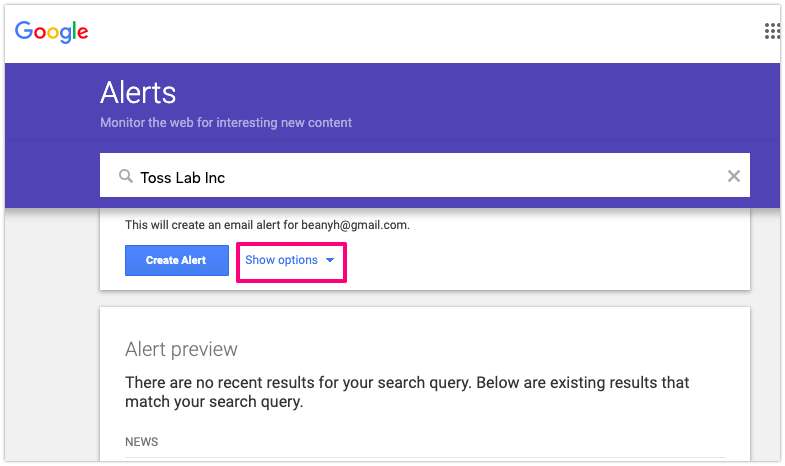Image resolution: width=785 pixels, height=466 pixels.
Task: Click the no recent results message
Action: point(407,392)
